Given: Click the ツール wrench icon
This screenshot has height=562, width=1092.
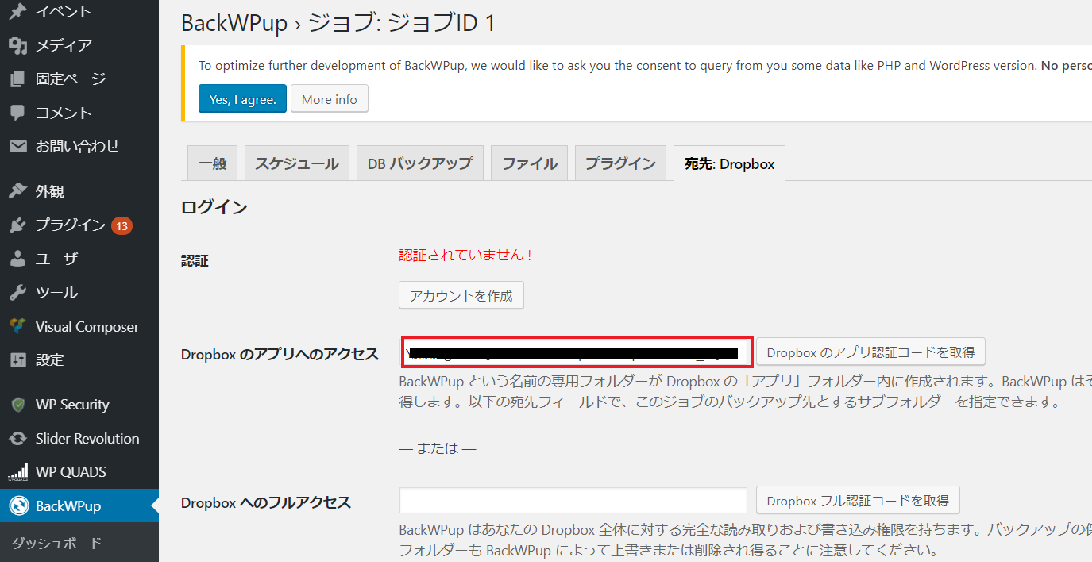Looking at the screenshot, I should tap(17, 292).
